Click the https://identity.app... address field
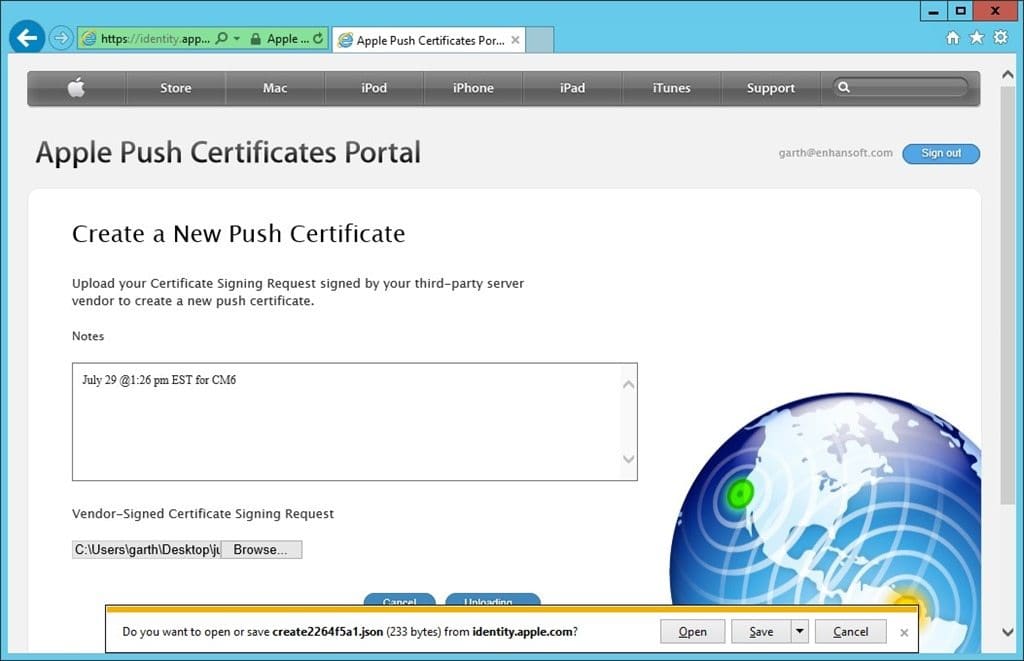The width and height of the screenshot is (1024, 661). pos(155,39)
